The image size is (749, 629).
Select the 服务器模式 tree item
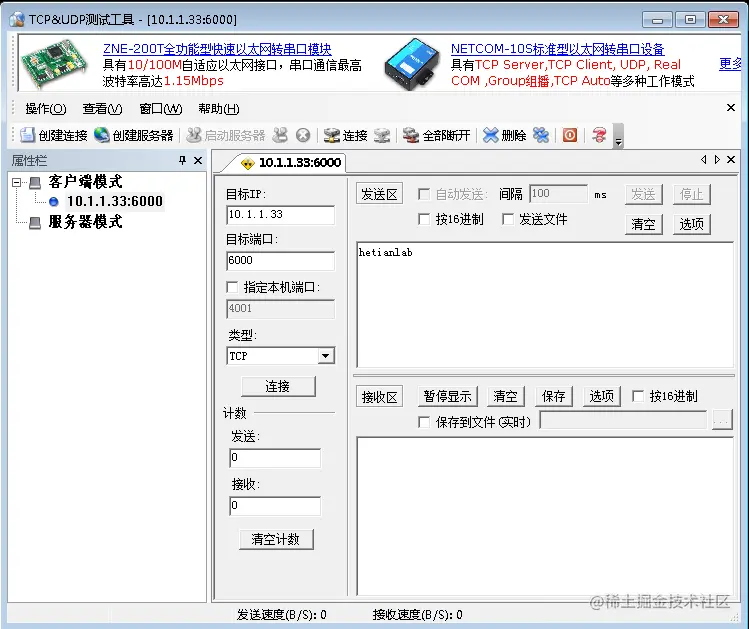(86, 222)
